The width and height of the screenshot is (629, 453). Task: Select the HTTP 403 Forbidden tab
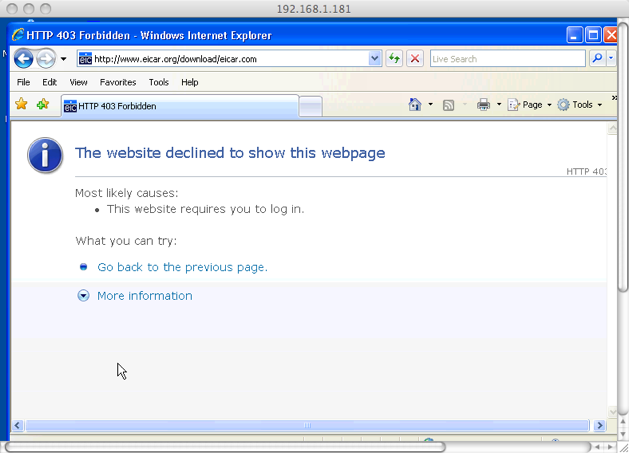180,106
